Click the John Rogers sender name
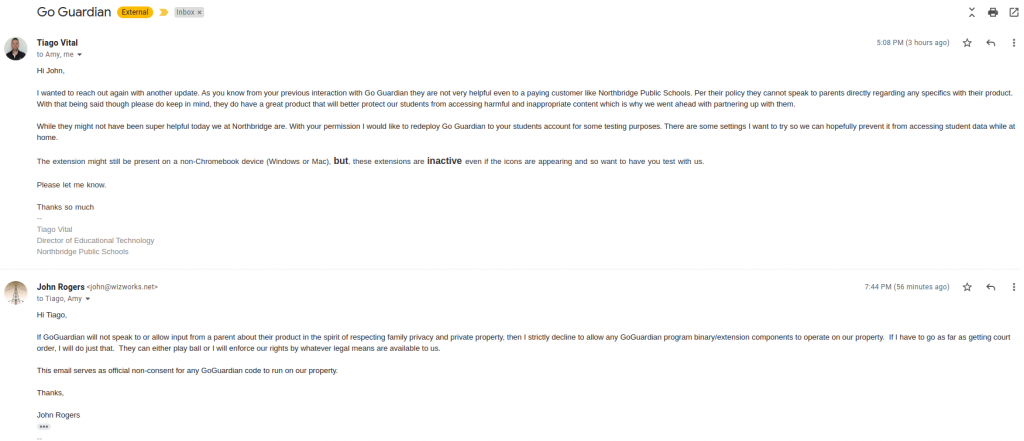Screen dimensions: 1024x441 click(x=61, y=287)
